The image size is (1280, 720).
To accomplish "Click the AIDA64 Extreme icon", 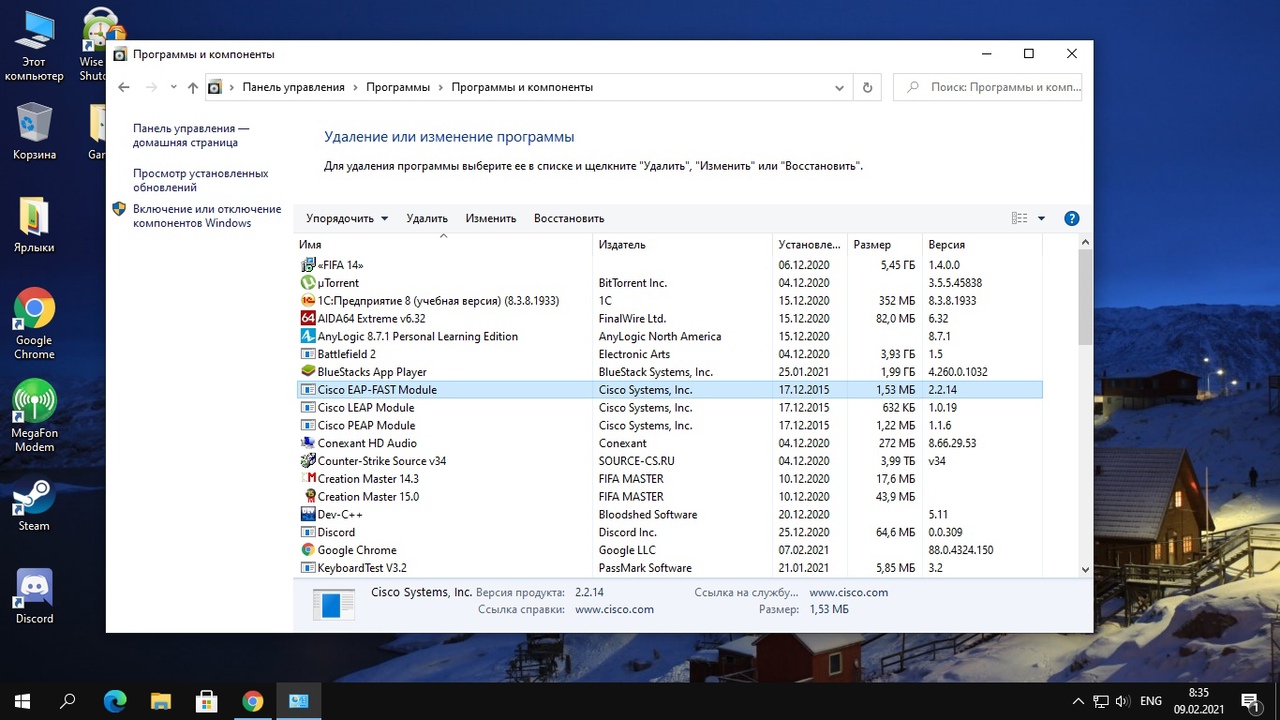I will click(308, 319).
